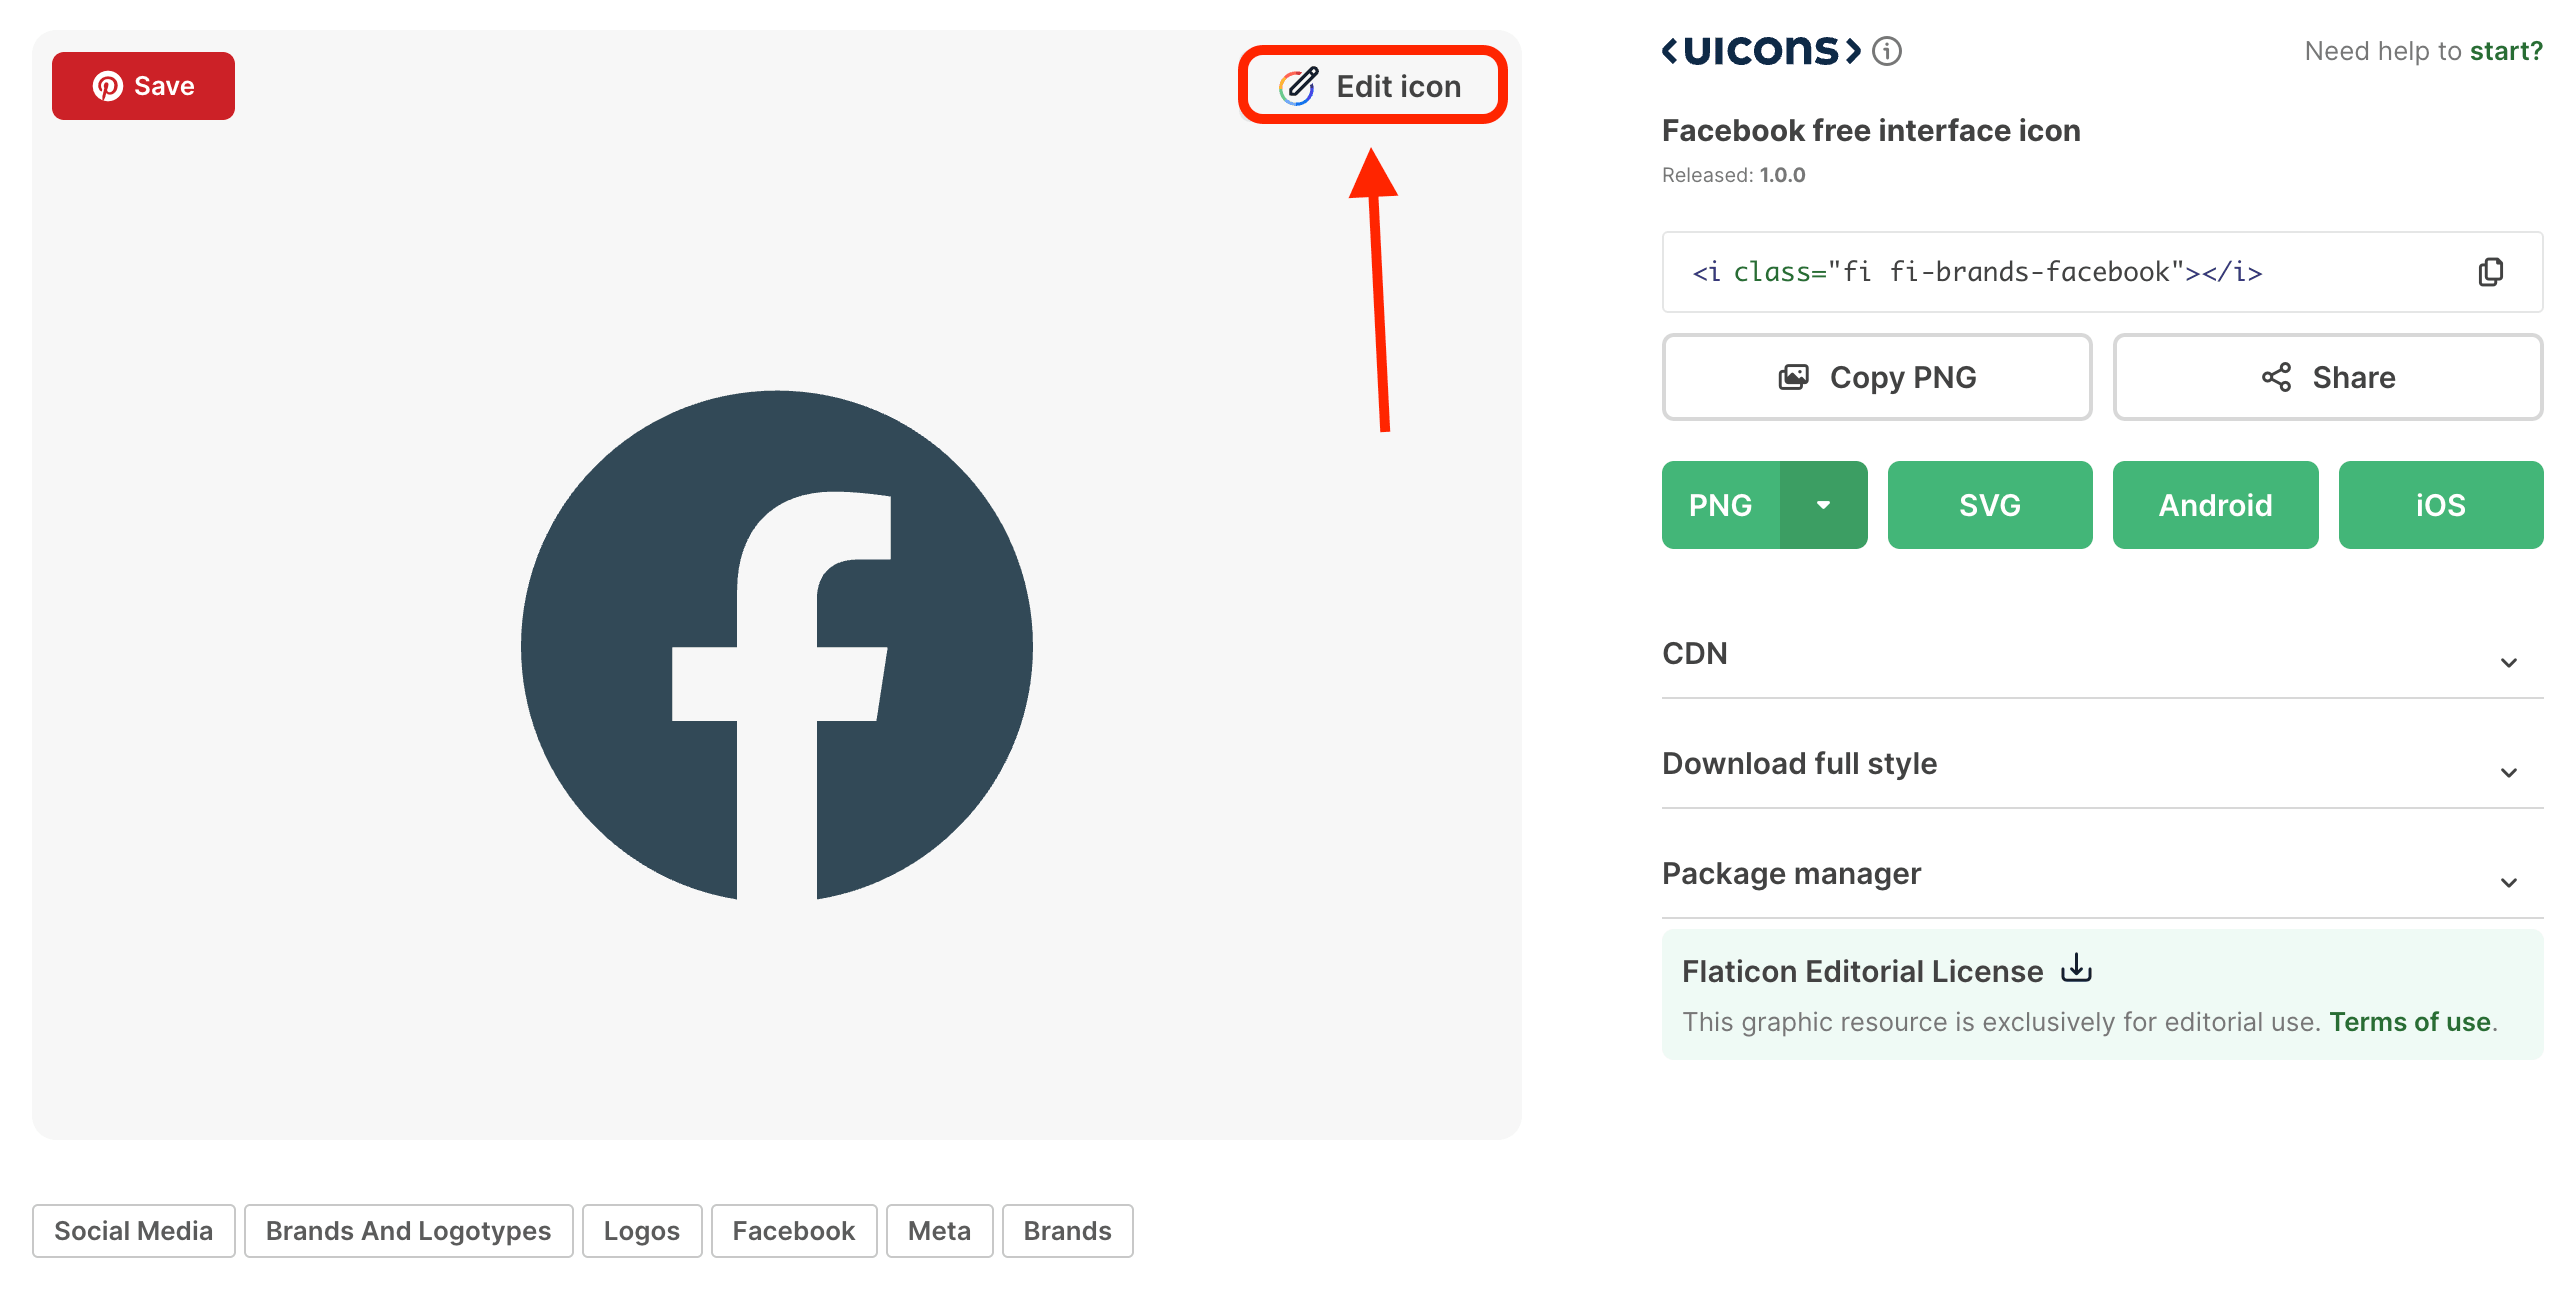Click the Facebook icon preview image
This screenshot has width=2560, height=1290.
(x=777, y=646)
